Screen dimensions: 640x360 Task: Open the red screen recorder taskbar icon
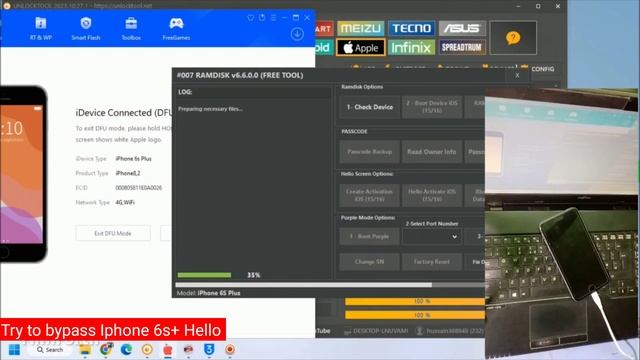click(x=230, y=349)
